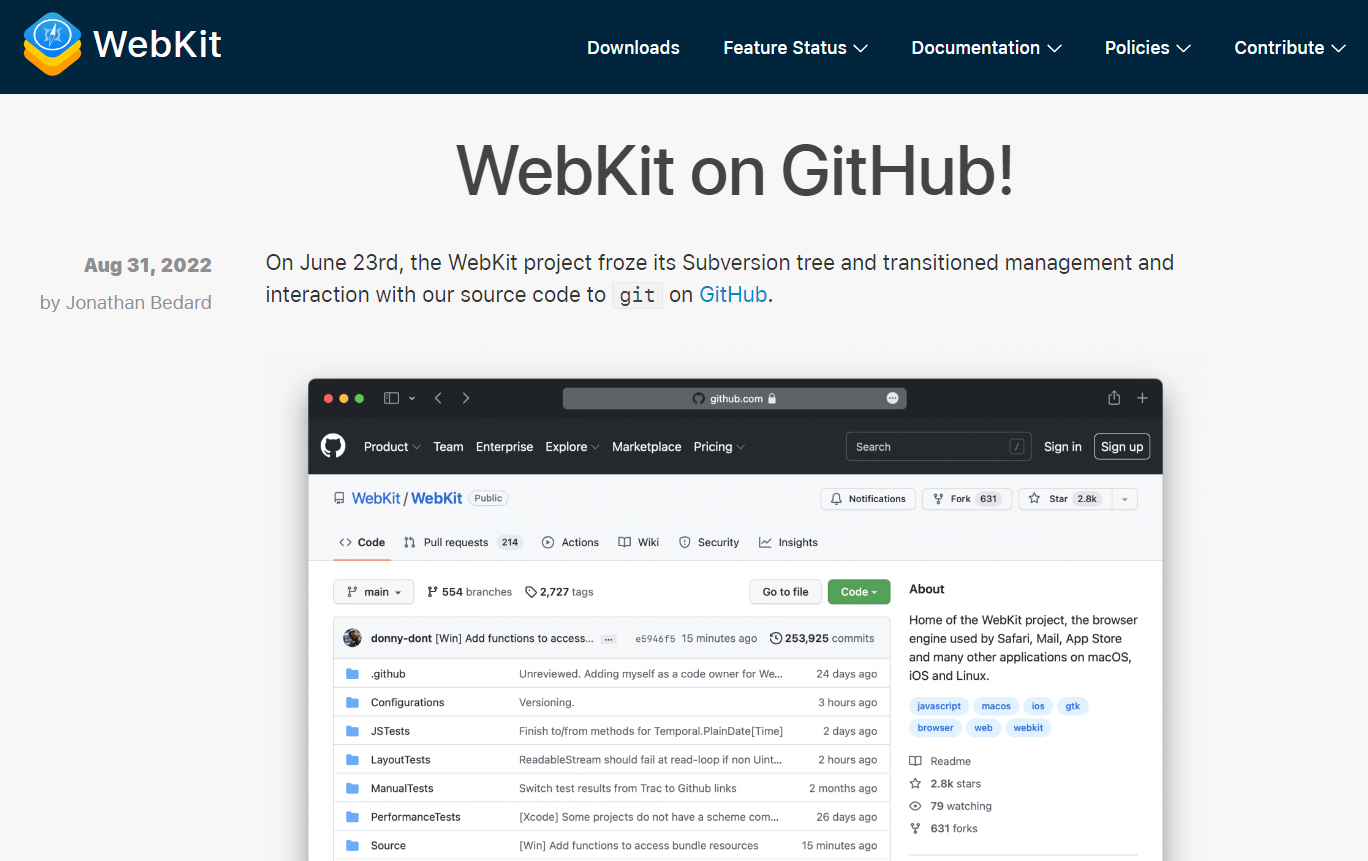This screenshot has width=1368, height=861.
Task: Click the ios topic tag
Action: point(1038,706)
